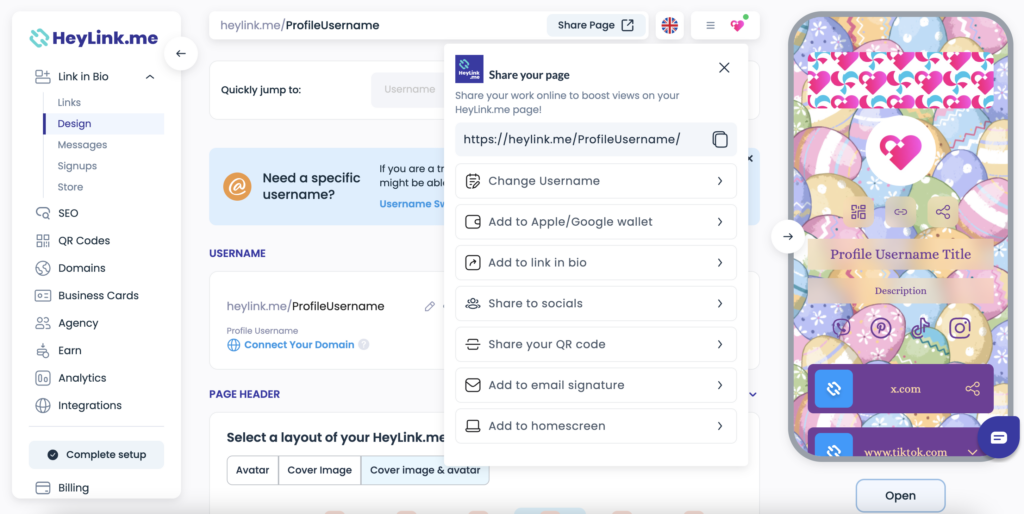
Task: Open Signups sidebar item
Action: coord(77,166)
